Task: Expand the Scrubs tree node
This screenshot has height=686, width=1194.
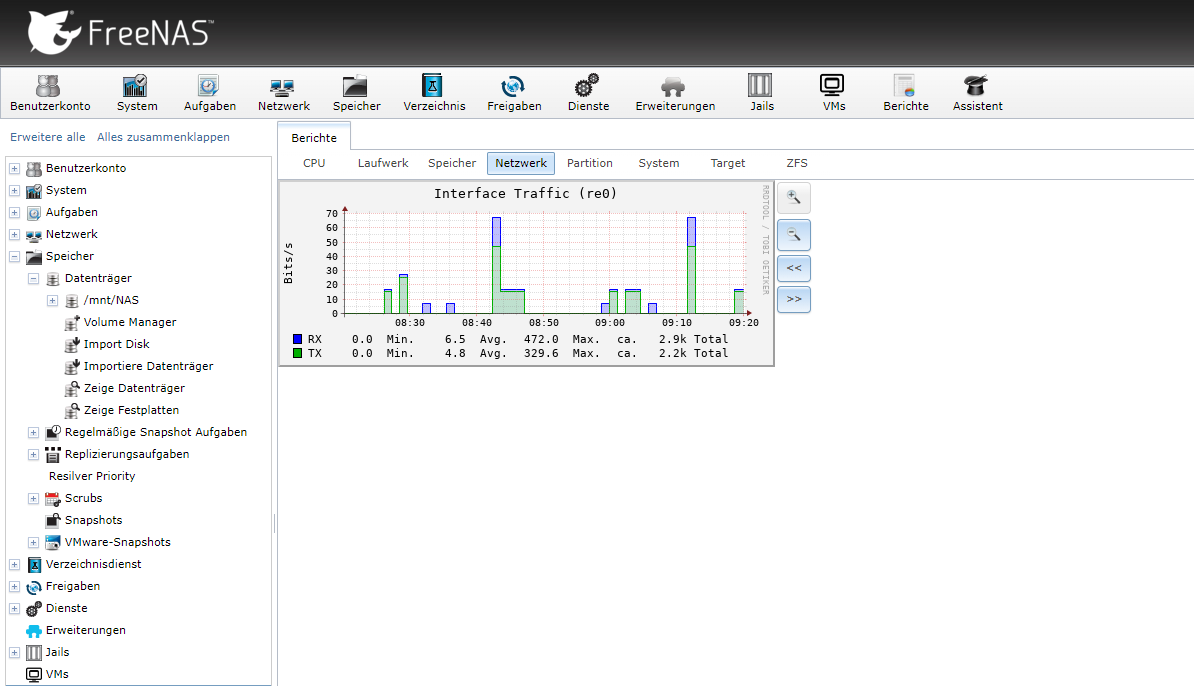Action: pos(34,499)
